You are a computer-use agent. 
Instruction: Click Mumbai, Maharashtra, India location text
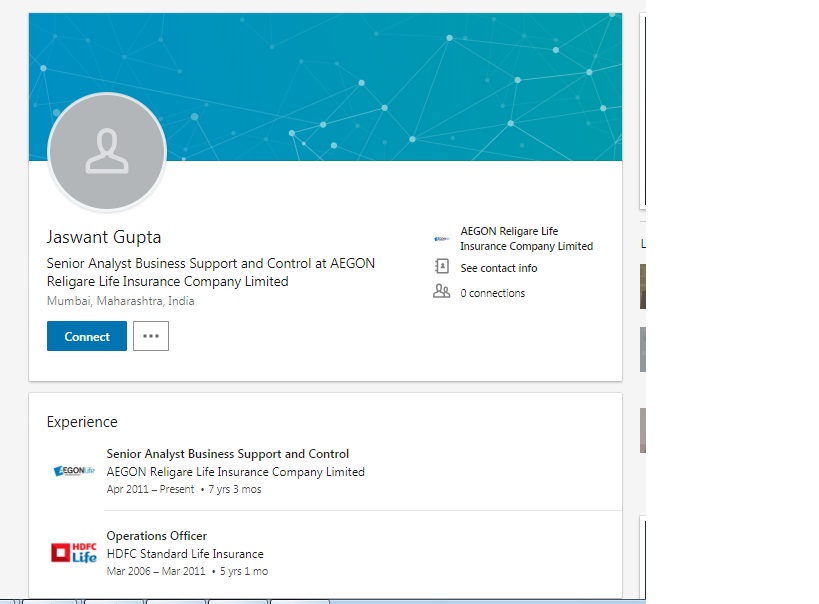(120, 301)
